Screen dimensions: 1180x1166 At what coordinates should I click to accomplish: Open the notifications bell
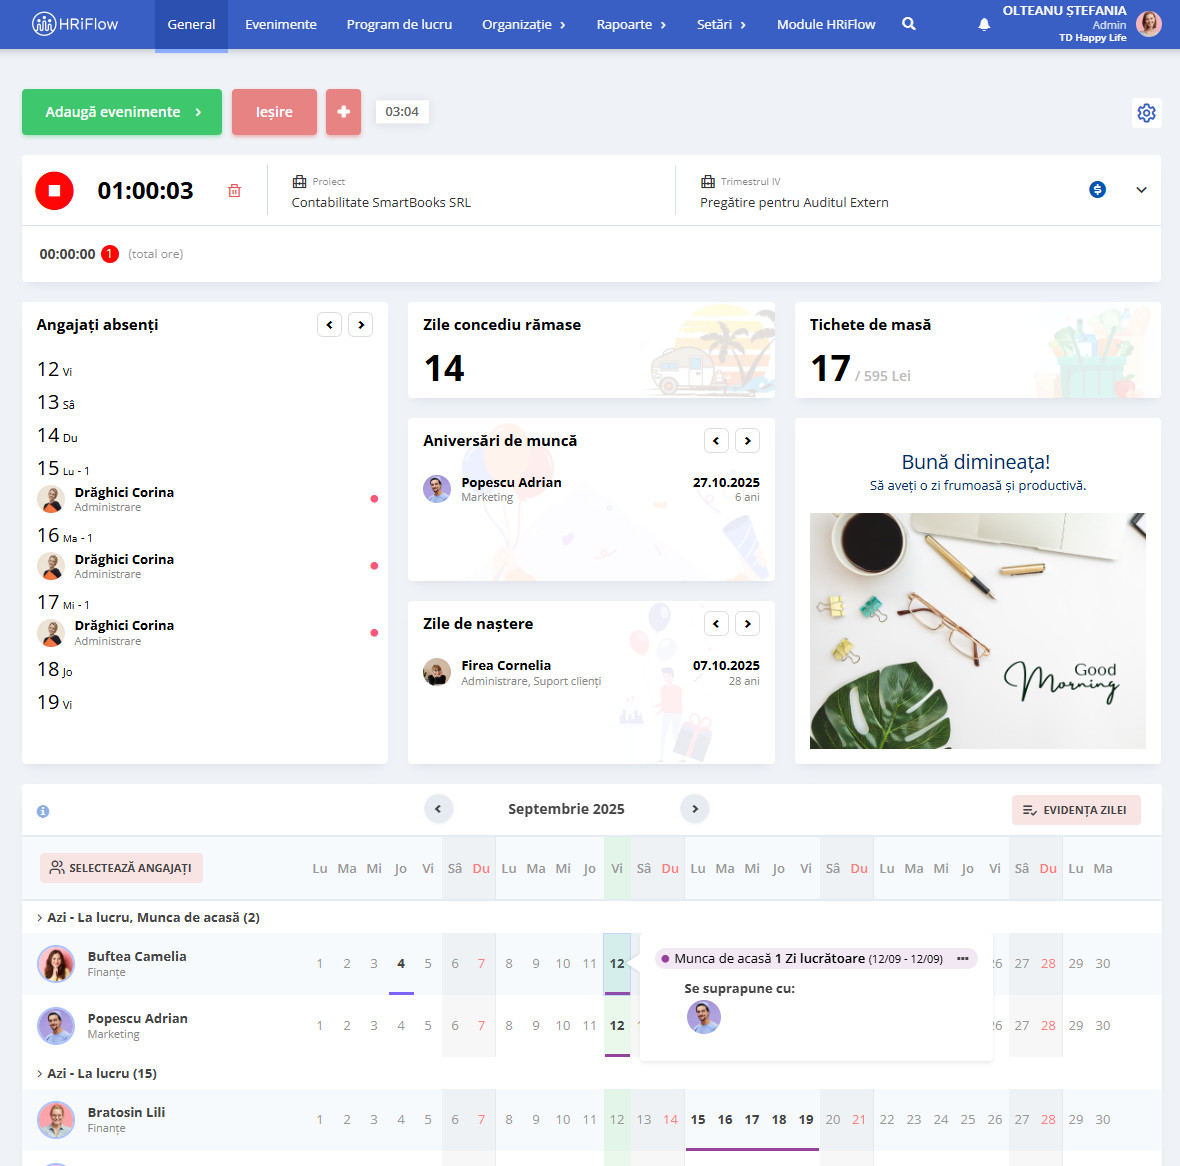click(984, 24)
